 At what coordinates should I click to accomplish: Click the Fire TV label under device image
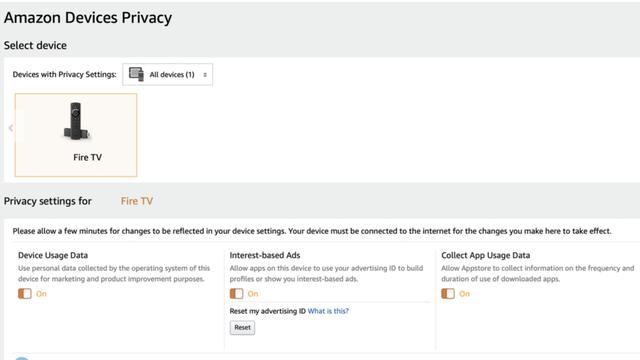click(x=87, y=158)
